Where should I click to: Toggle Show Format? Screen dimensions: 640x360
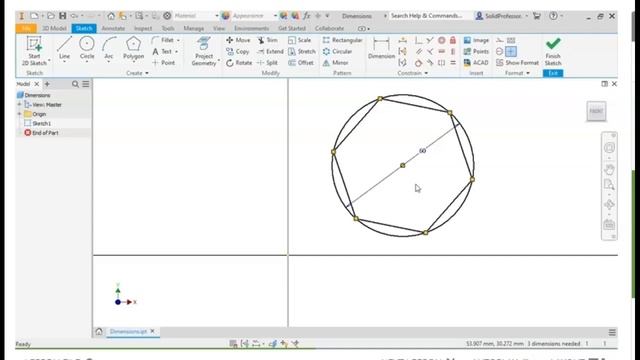click(x=517, y=63)
